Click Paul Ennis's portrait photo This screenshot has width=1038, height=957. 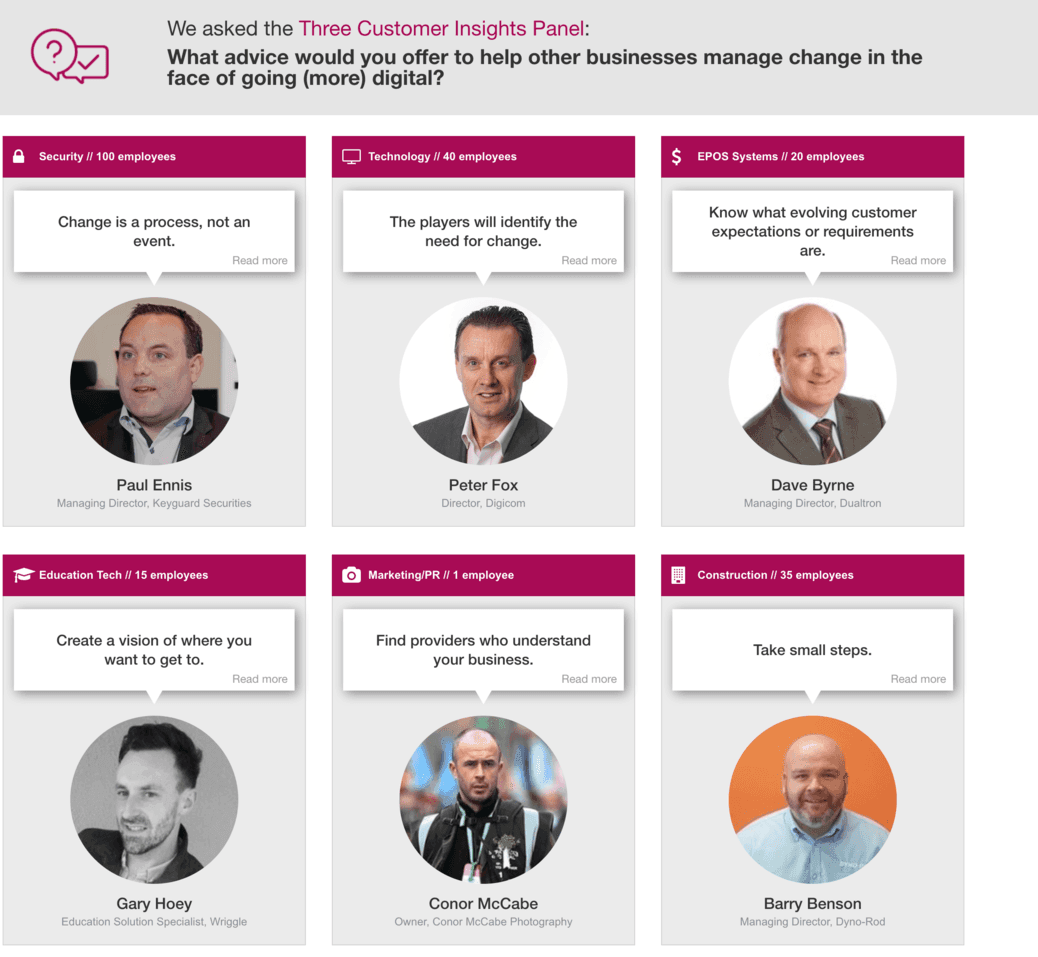(x=154, y=381)
